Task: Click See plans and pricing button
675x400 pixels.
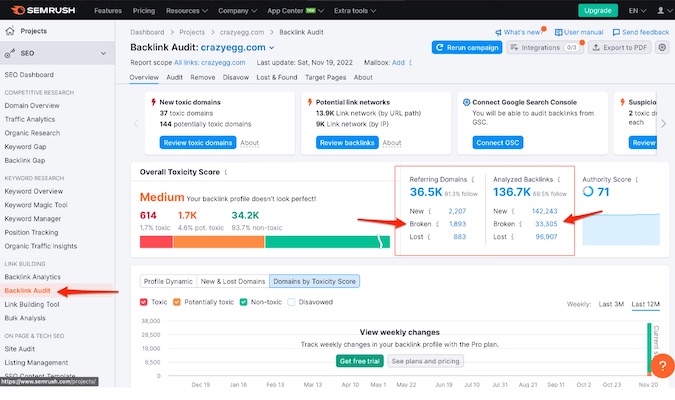Action: [426, 361]
